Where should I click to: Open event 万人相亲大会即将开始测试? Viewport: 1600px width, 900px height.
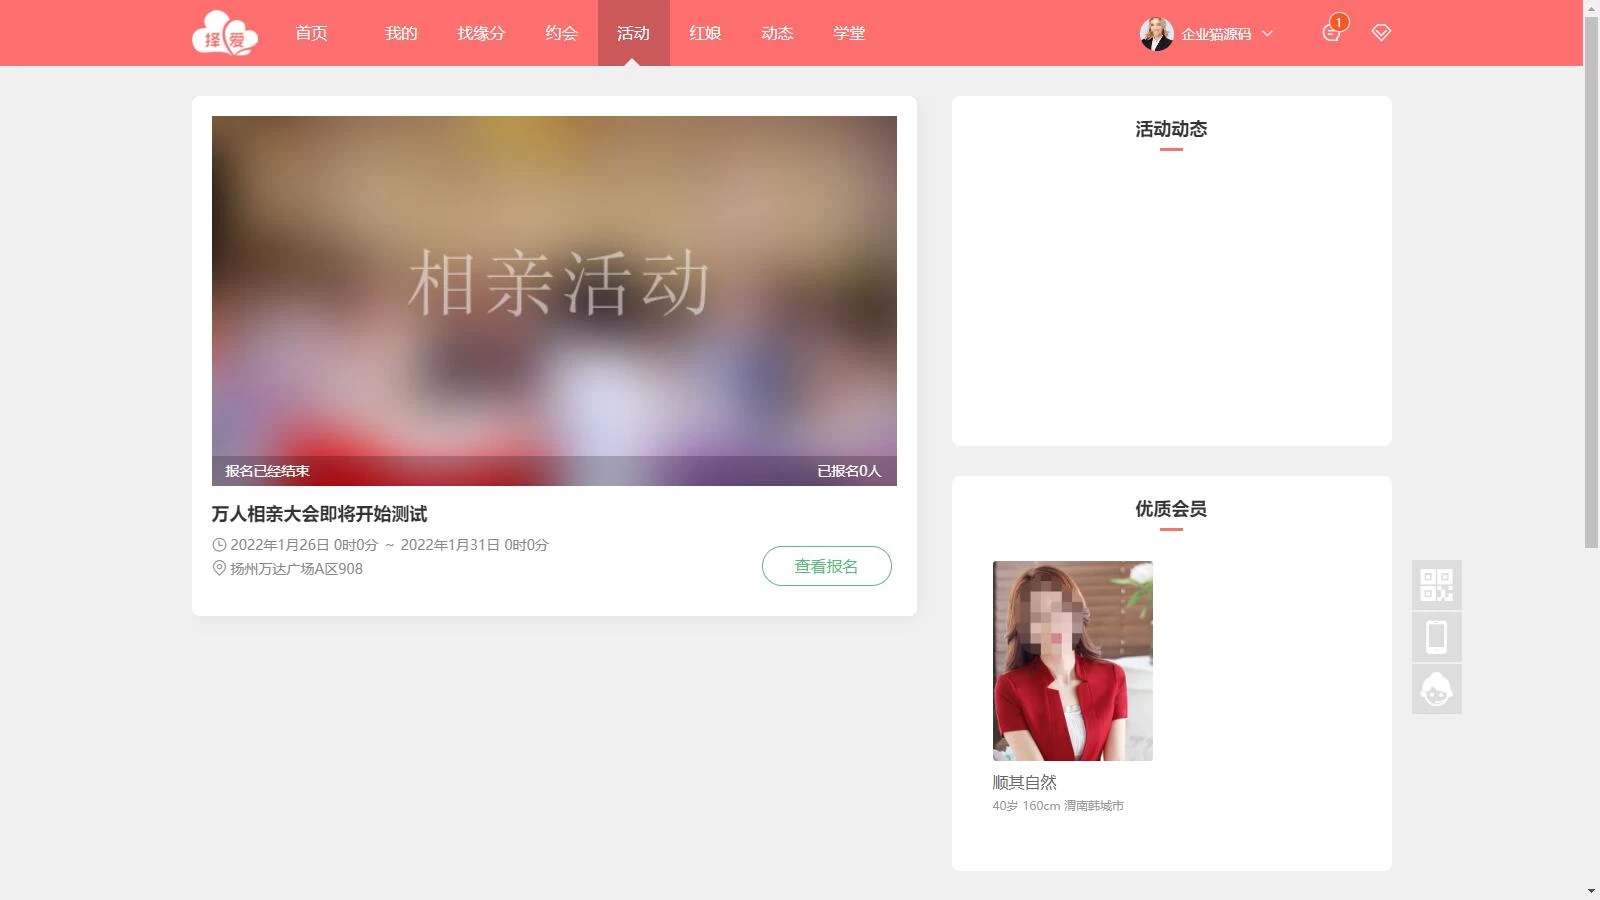click(x=319, y=514)
